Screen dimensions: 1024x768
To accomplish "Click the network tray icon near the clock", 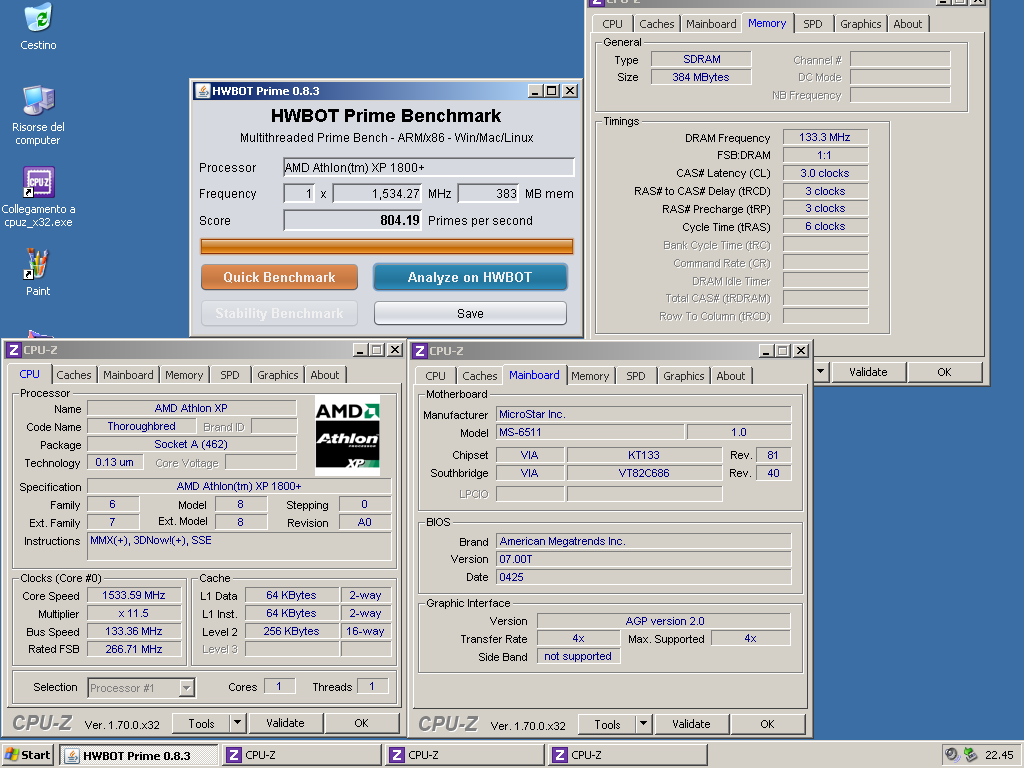I will point(970,755).
